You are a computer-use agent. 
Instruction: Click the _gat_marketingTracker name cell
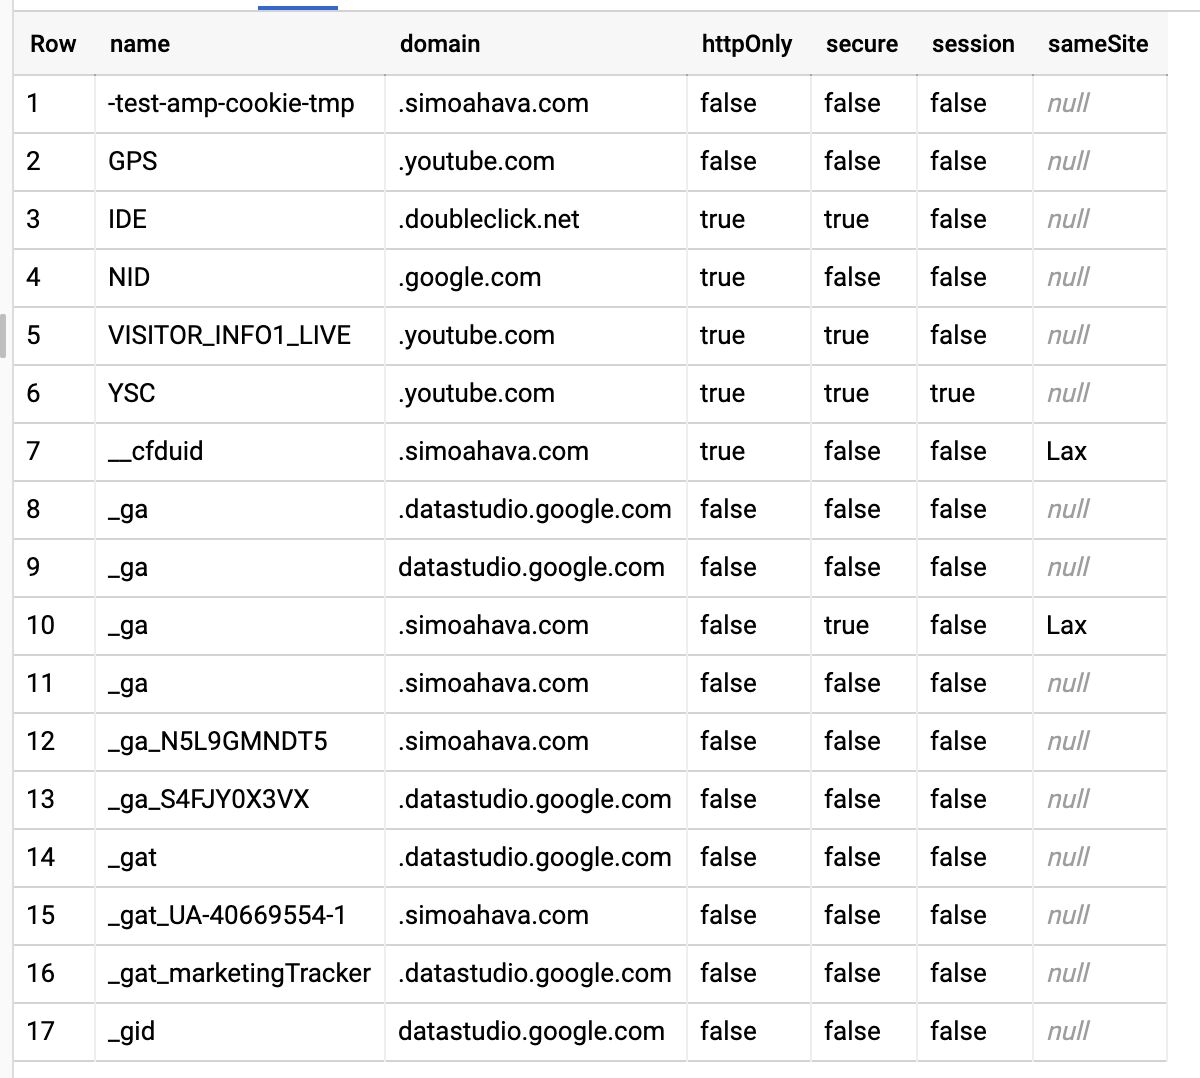[x=239, y=973]
